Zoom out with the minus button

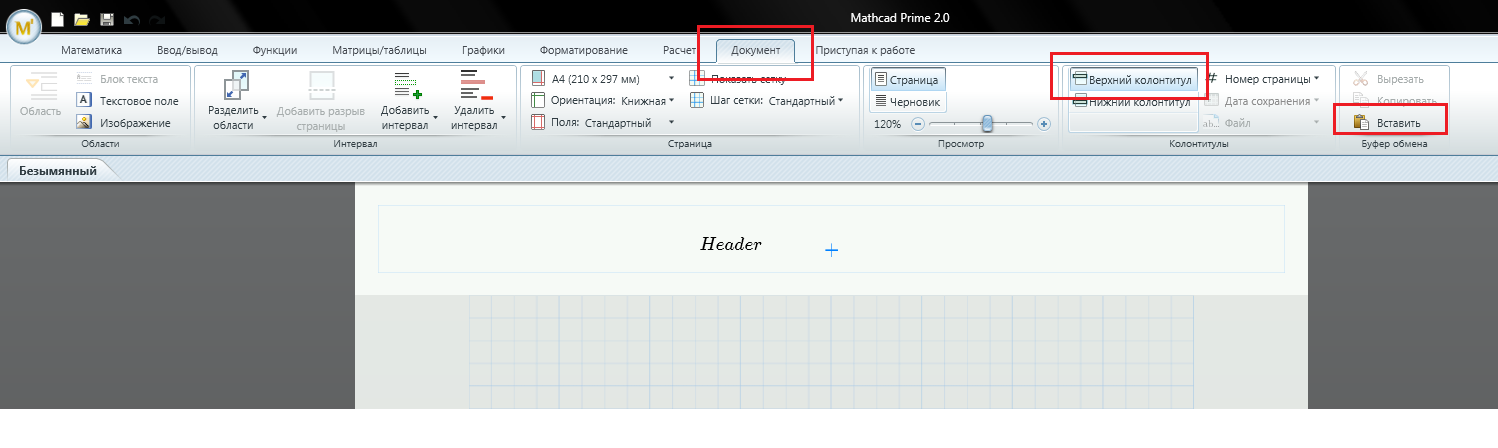918,124
